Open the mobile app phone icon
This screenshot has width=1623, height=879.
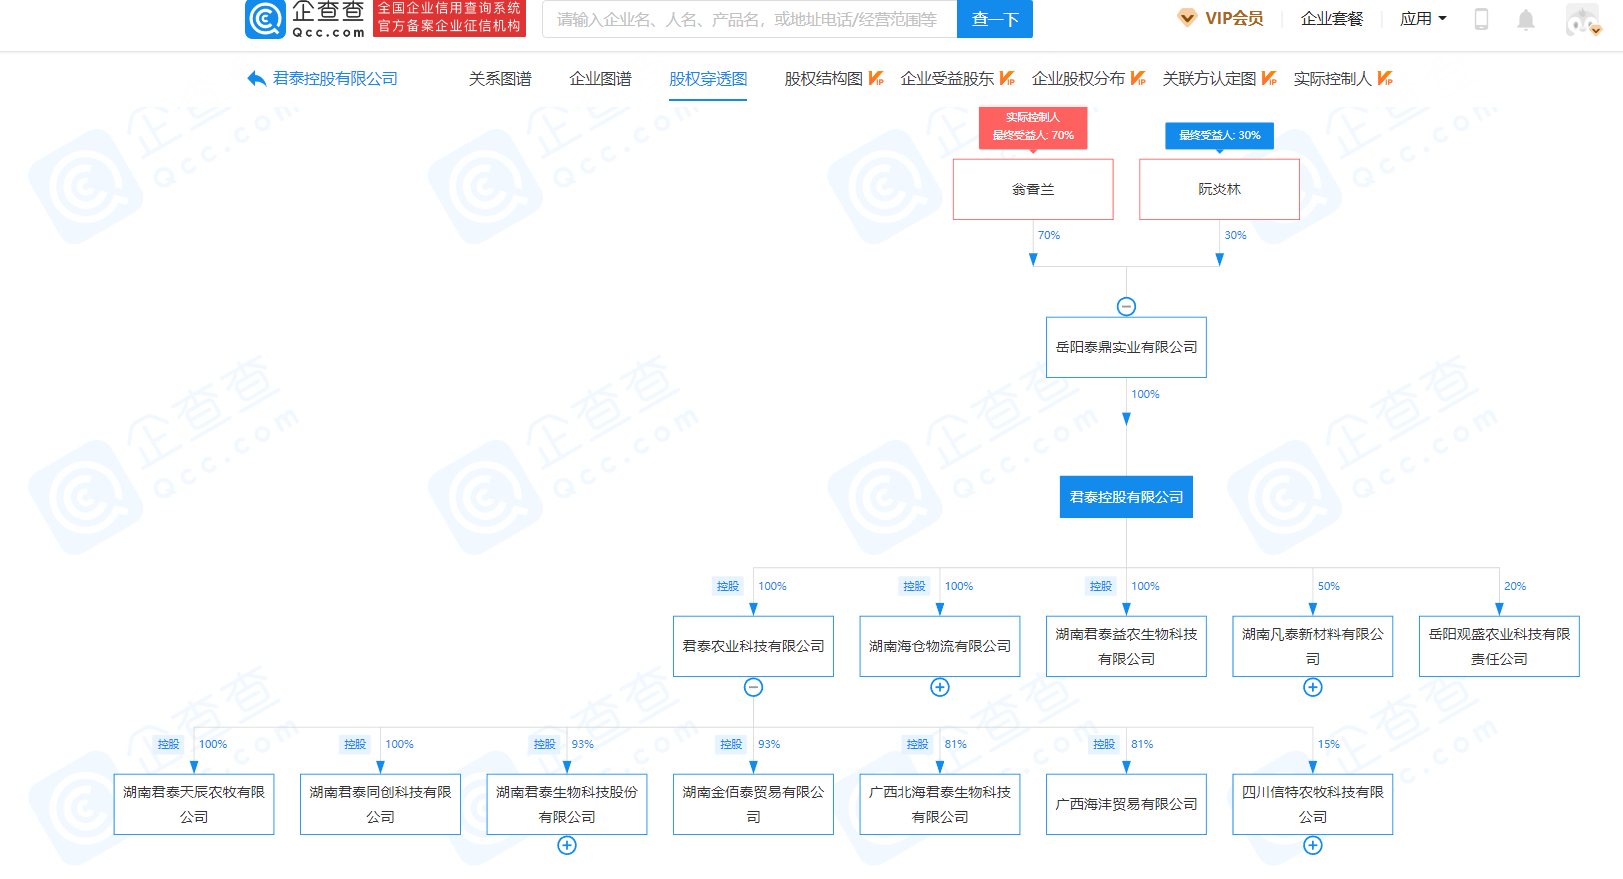(1481, 19)
